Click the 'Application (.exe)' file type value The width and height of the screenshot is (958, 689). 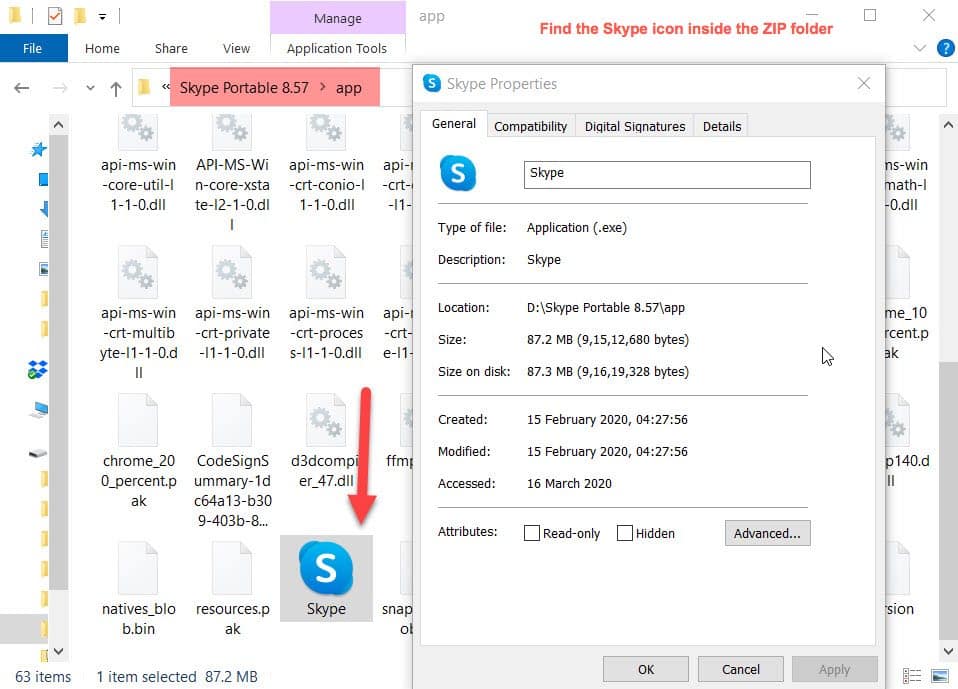577,228
